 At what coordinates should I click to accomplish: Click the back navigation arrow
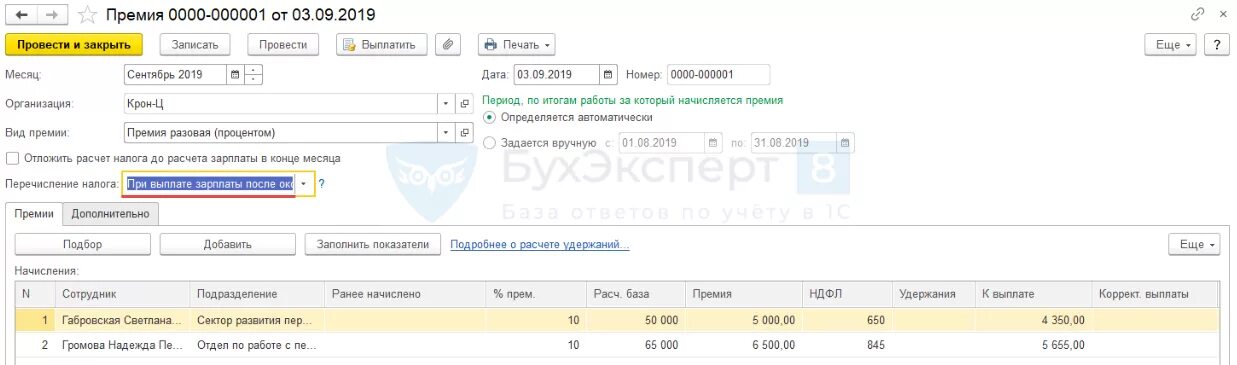tap(22, 15)
